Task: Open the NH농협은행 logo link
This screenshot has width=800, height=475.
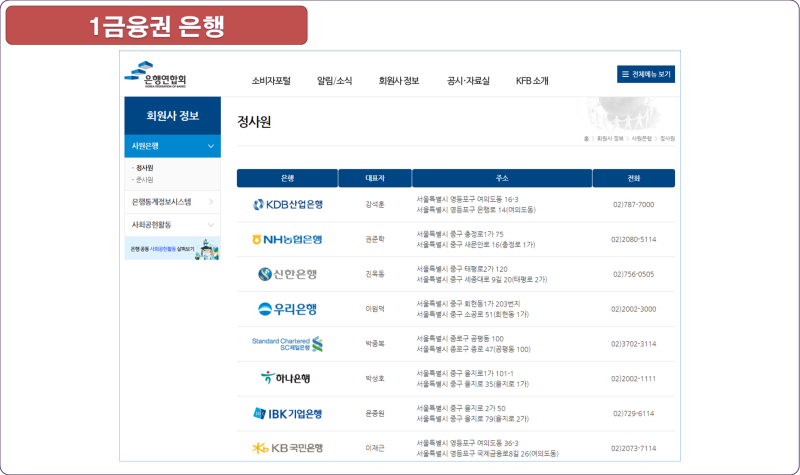Action: [x=287, y=239]
